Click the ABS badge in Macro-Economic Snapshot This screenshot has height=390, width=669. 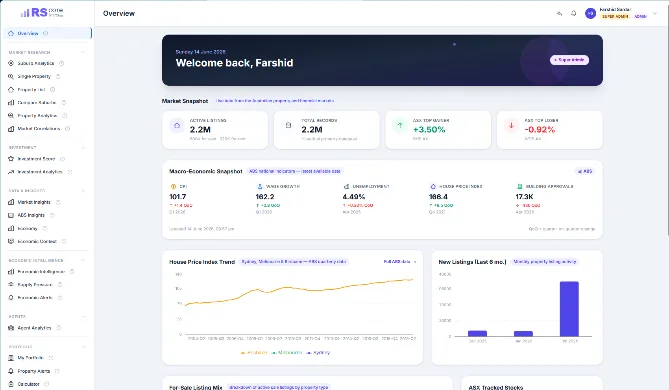[585, 171]
